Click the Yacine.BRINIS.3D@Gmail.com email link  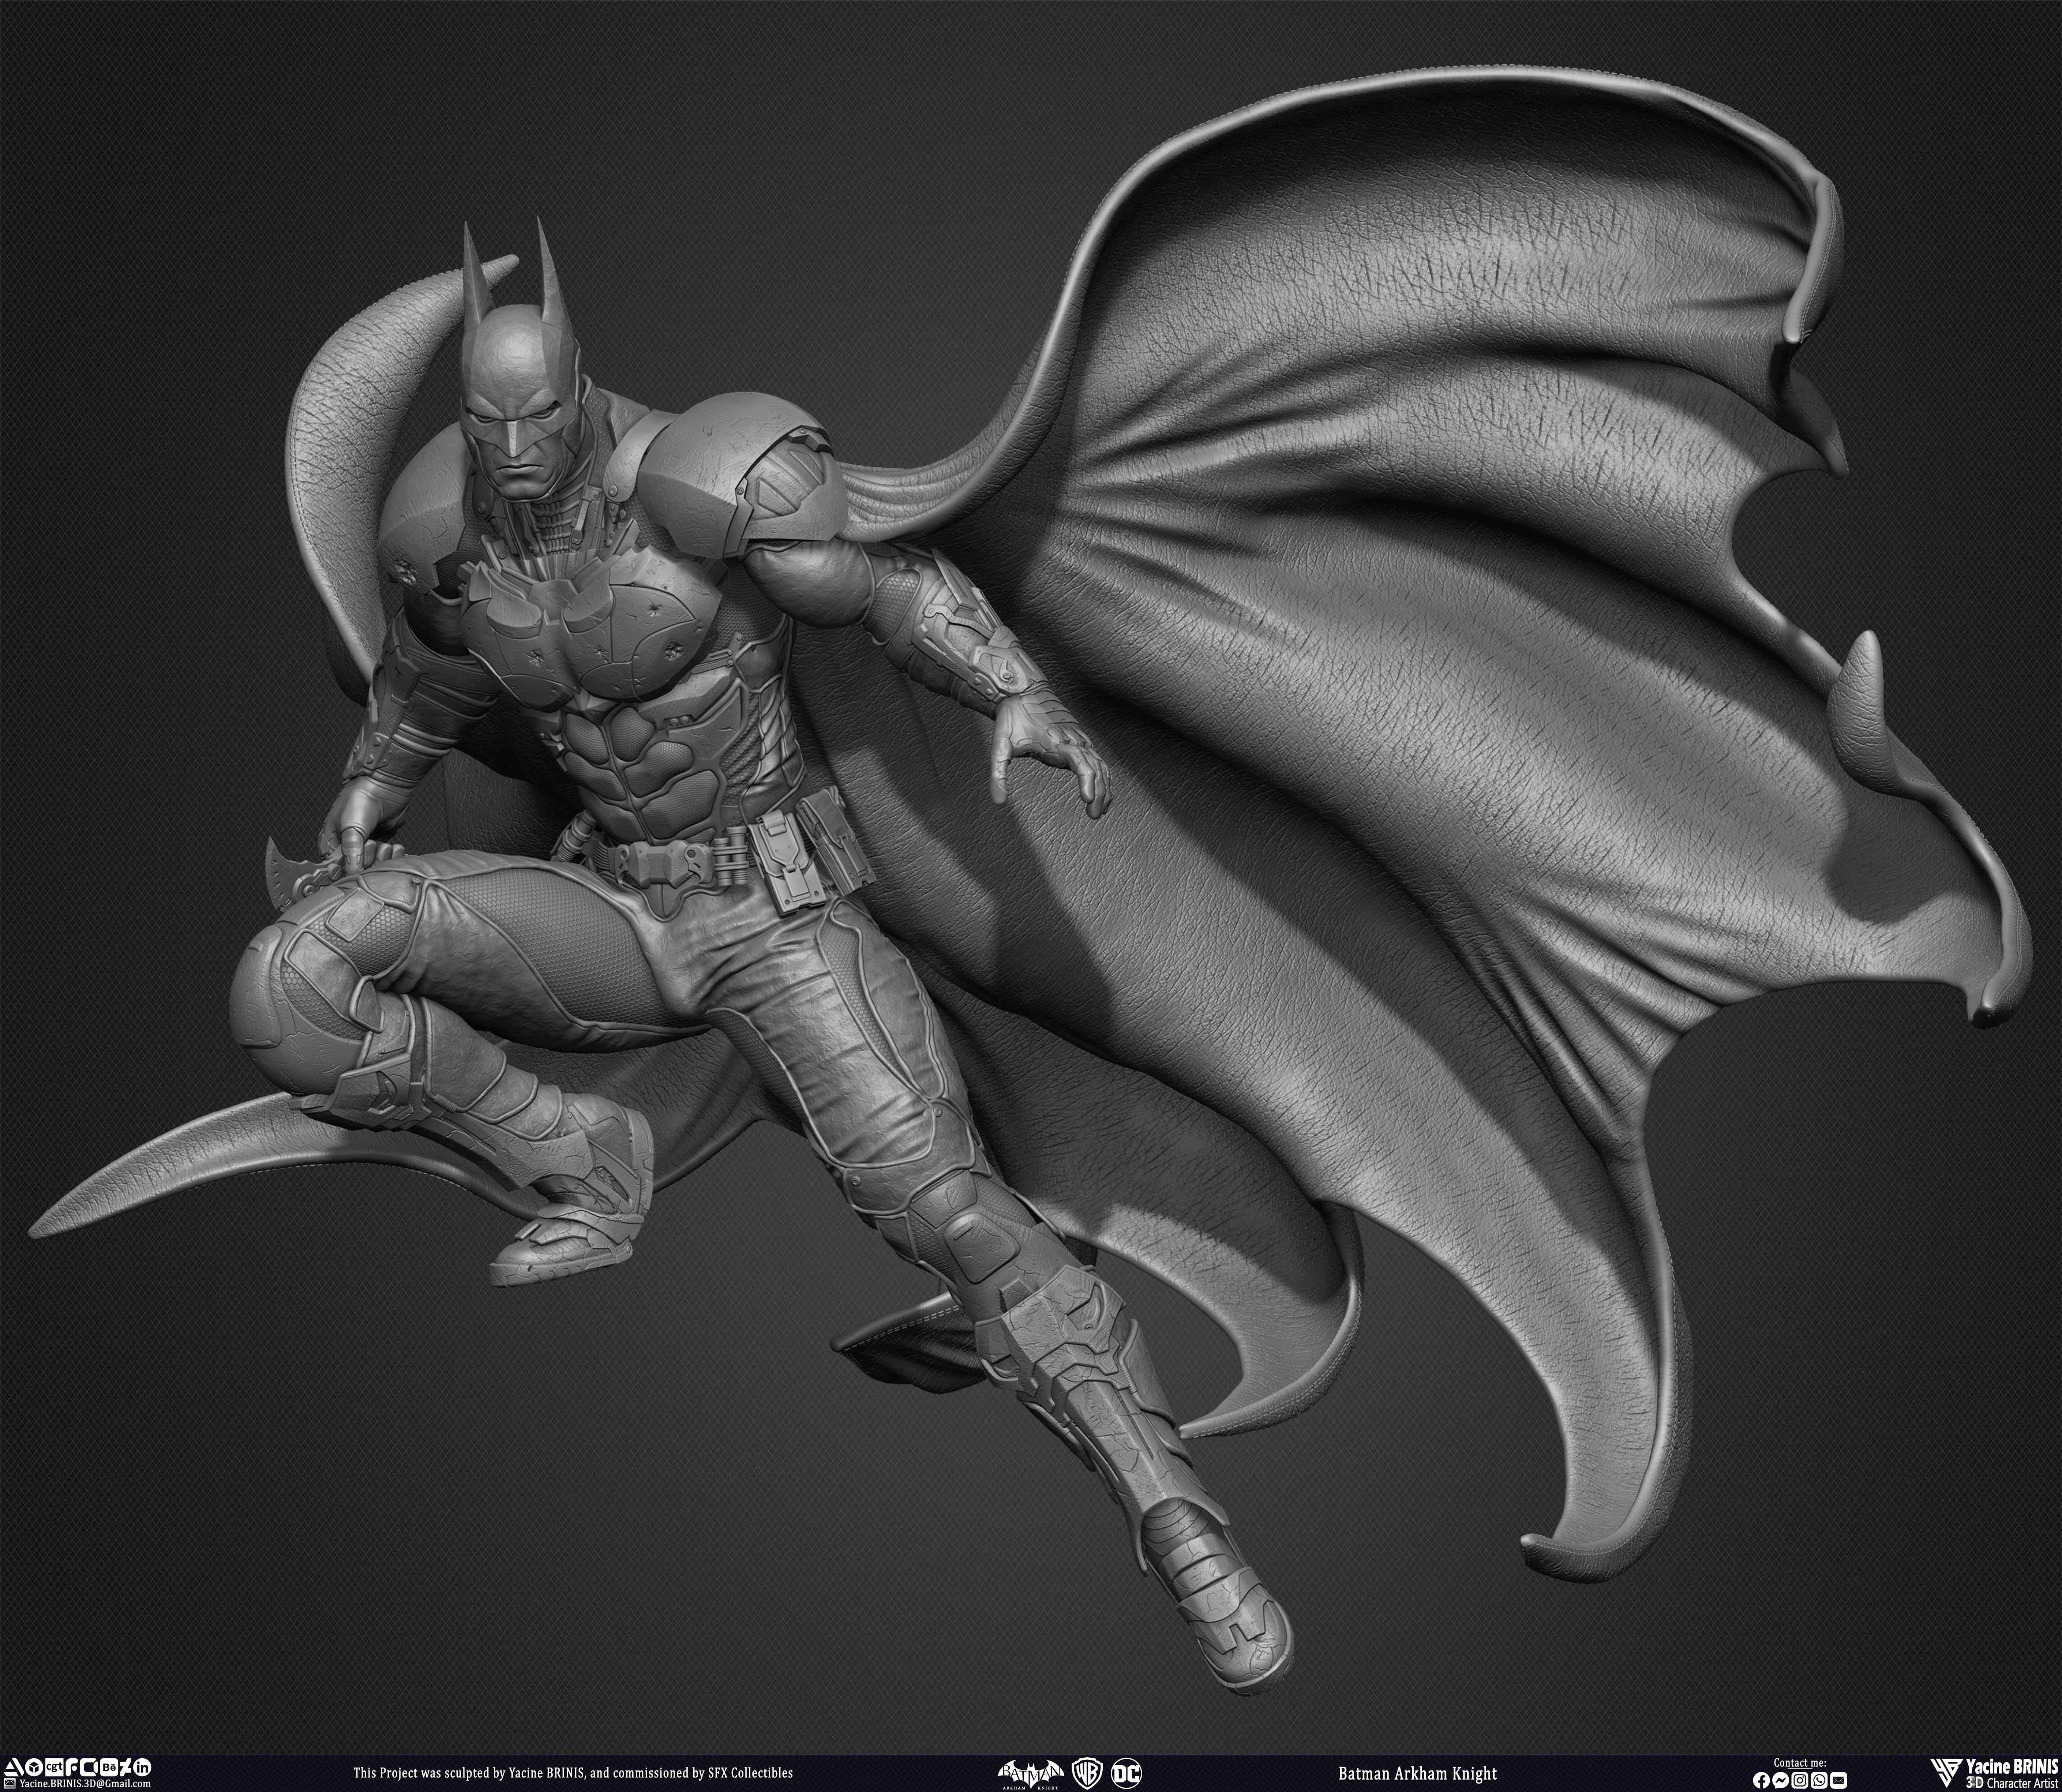85,1783
